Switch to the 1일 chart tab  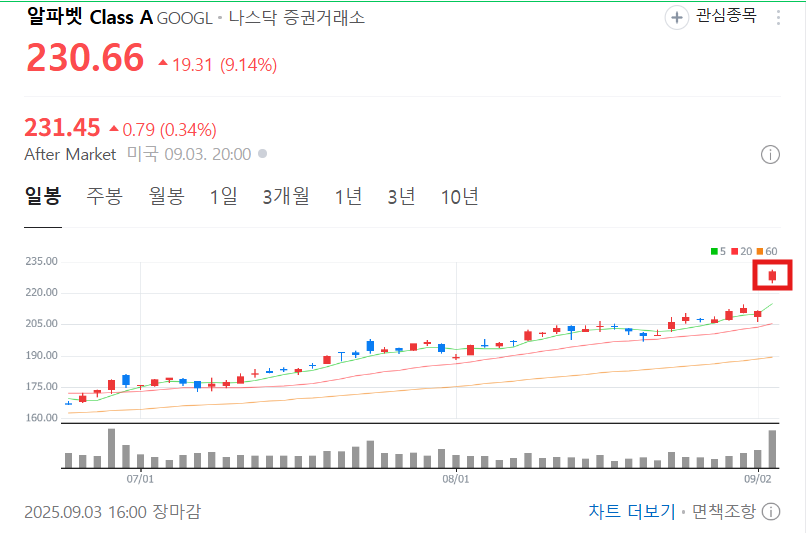click(x=224, y=196)
